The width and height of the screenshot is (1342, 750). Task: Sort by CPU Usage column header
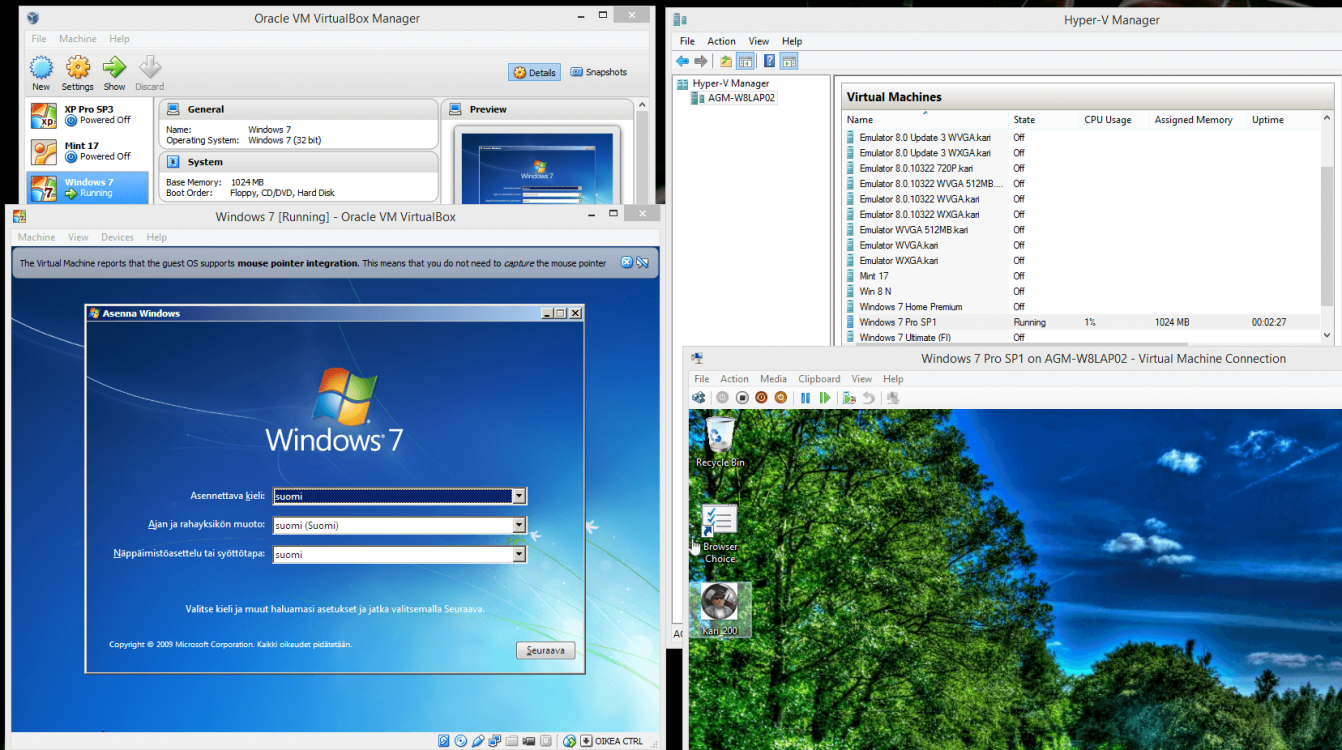click(x=1115, y=120)
